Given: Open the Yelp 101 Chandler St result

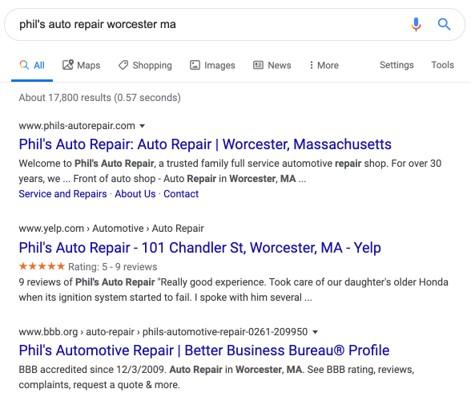Looking at the screenshot, I should pyautogui.click(x=200, y=248).
